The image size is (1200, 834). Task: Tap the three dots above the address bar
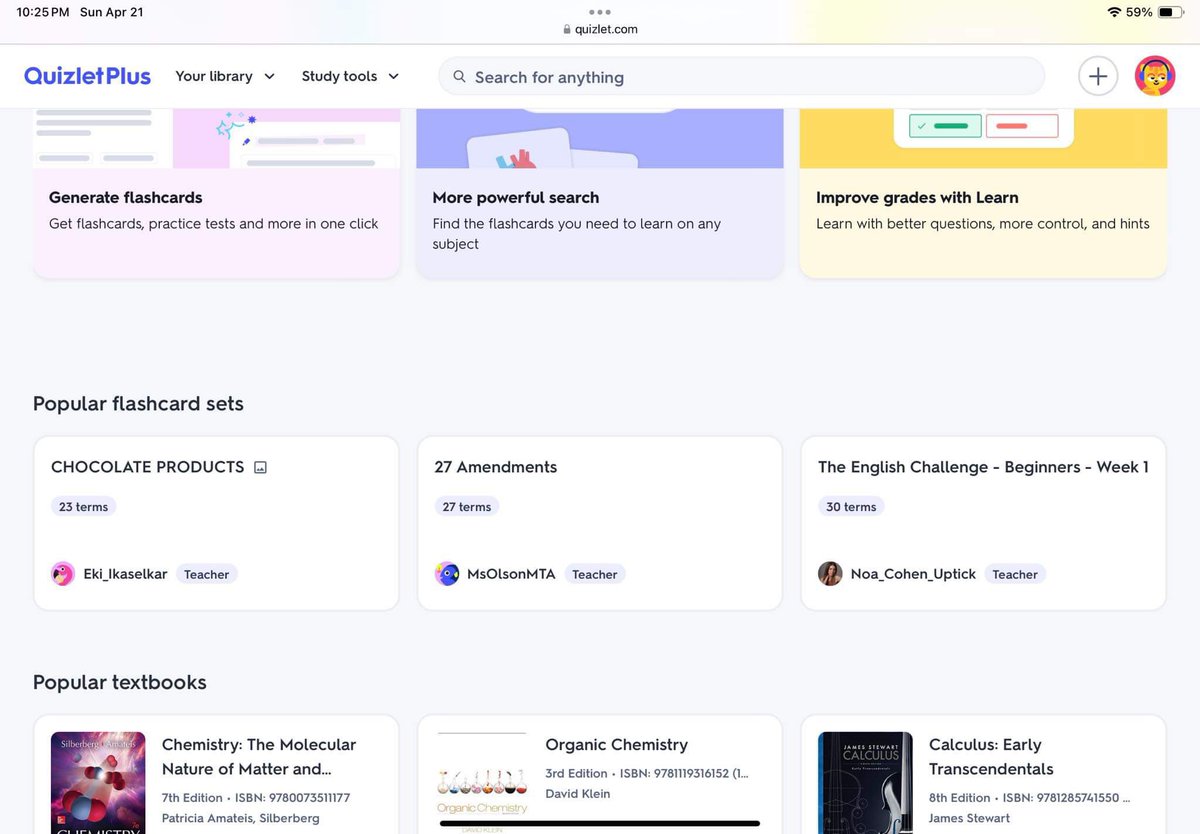tap(600, 12)
